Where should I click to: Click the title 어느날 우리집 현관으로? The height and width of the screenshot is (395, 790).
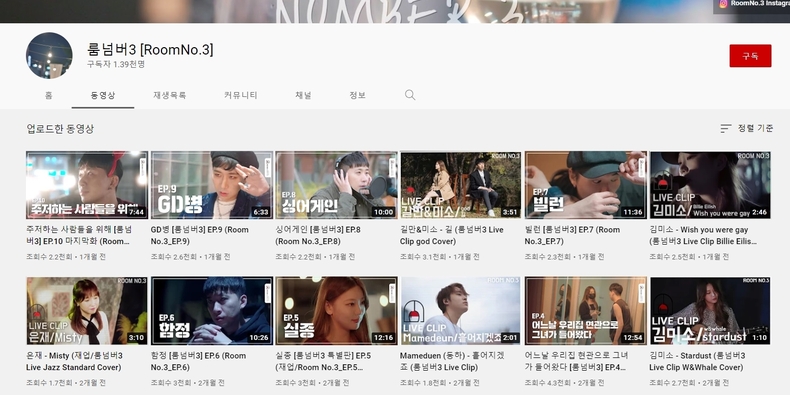[576, 362]
